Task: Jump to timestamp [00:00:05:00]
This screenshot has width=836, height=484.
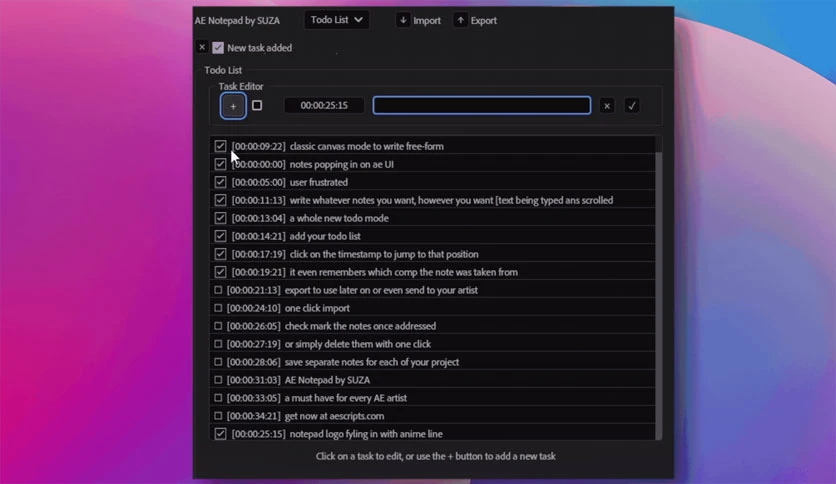Action: point(259,182)
